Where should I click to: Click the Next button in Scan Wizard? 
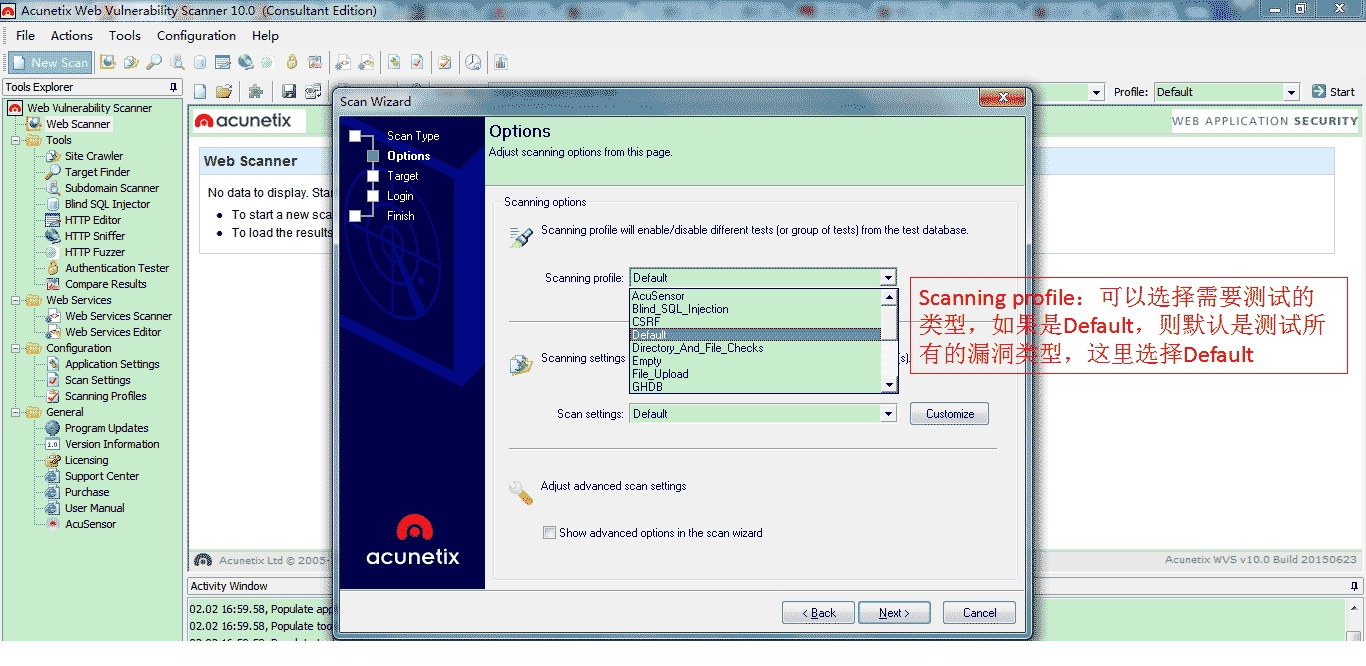(x=894, y=613)
